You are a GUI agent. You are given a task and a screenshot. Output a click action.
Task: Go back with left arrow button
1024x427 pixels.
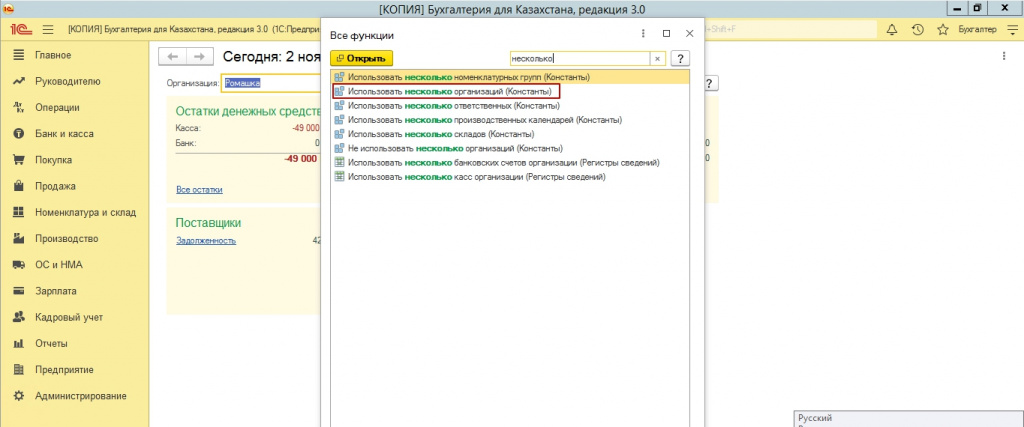tap(172, 57)
